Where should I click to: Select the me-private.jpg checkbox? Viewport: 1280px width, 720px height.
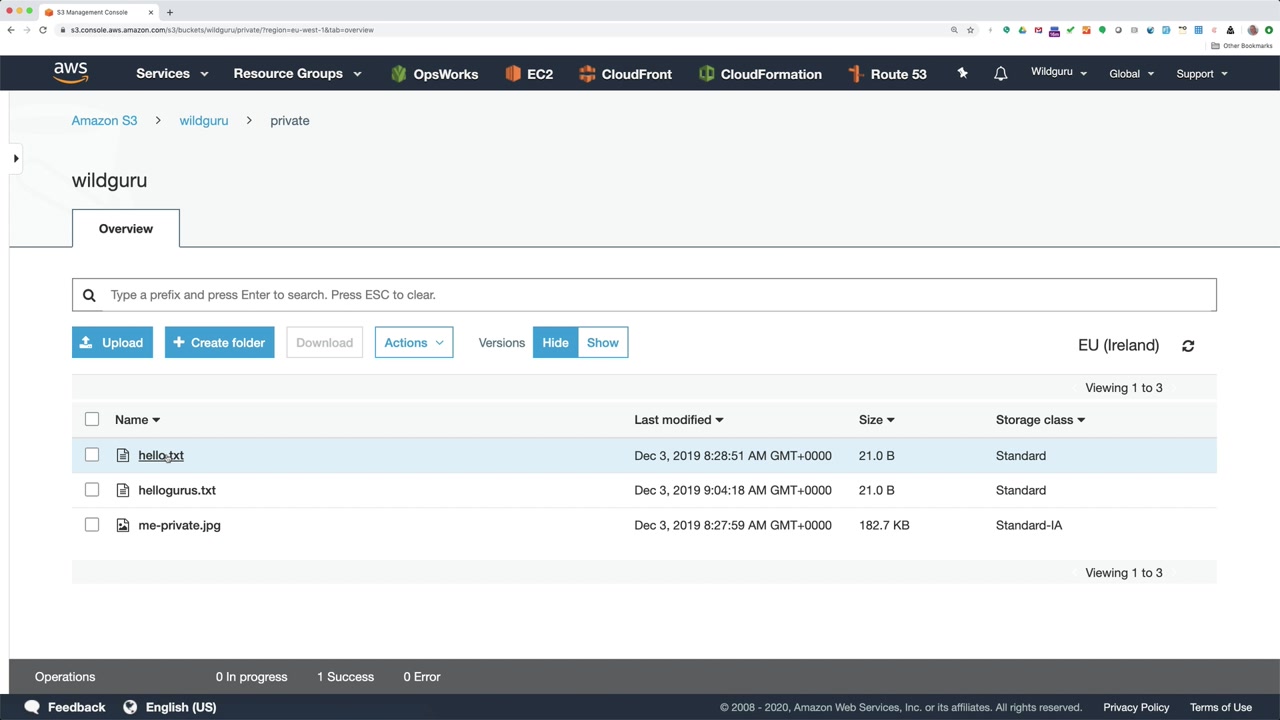pyautogui.click(x=92, y=525)
